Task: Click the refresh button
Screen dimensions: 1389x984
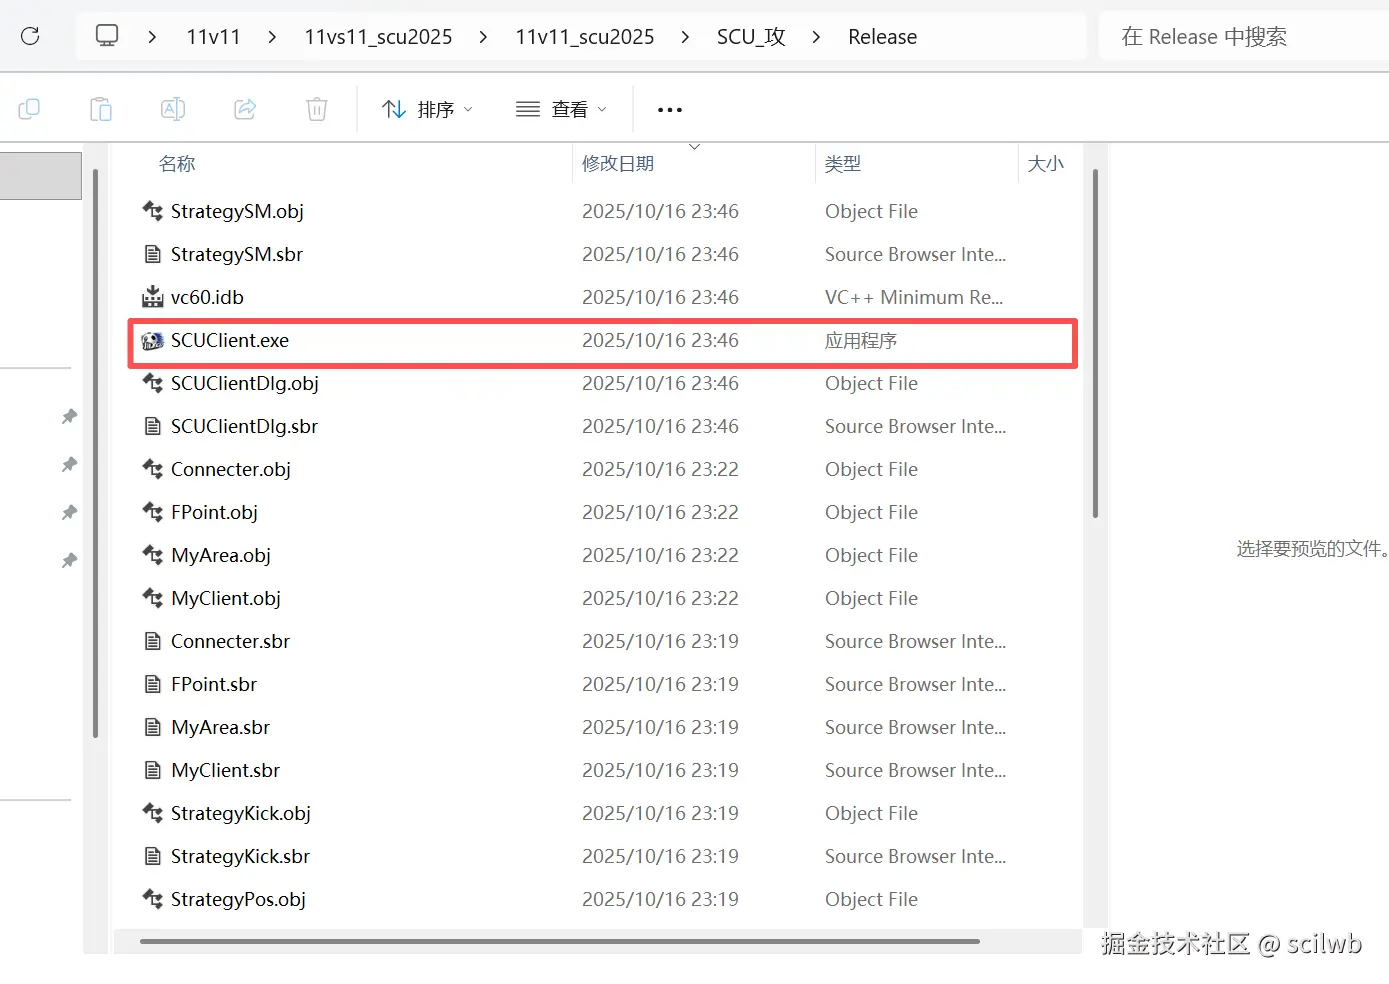Action: click(x=30, y=36)
